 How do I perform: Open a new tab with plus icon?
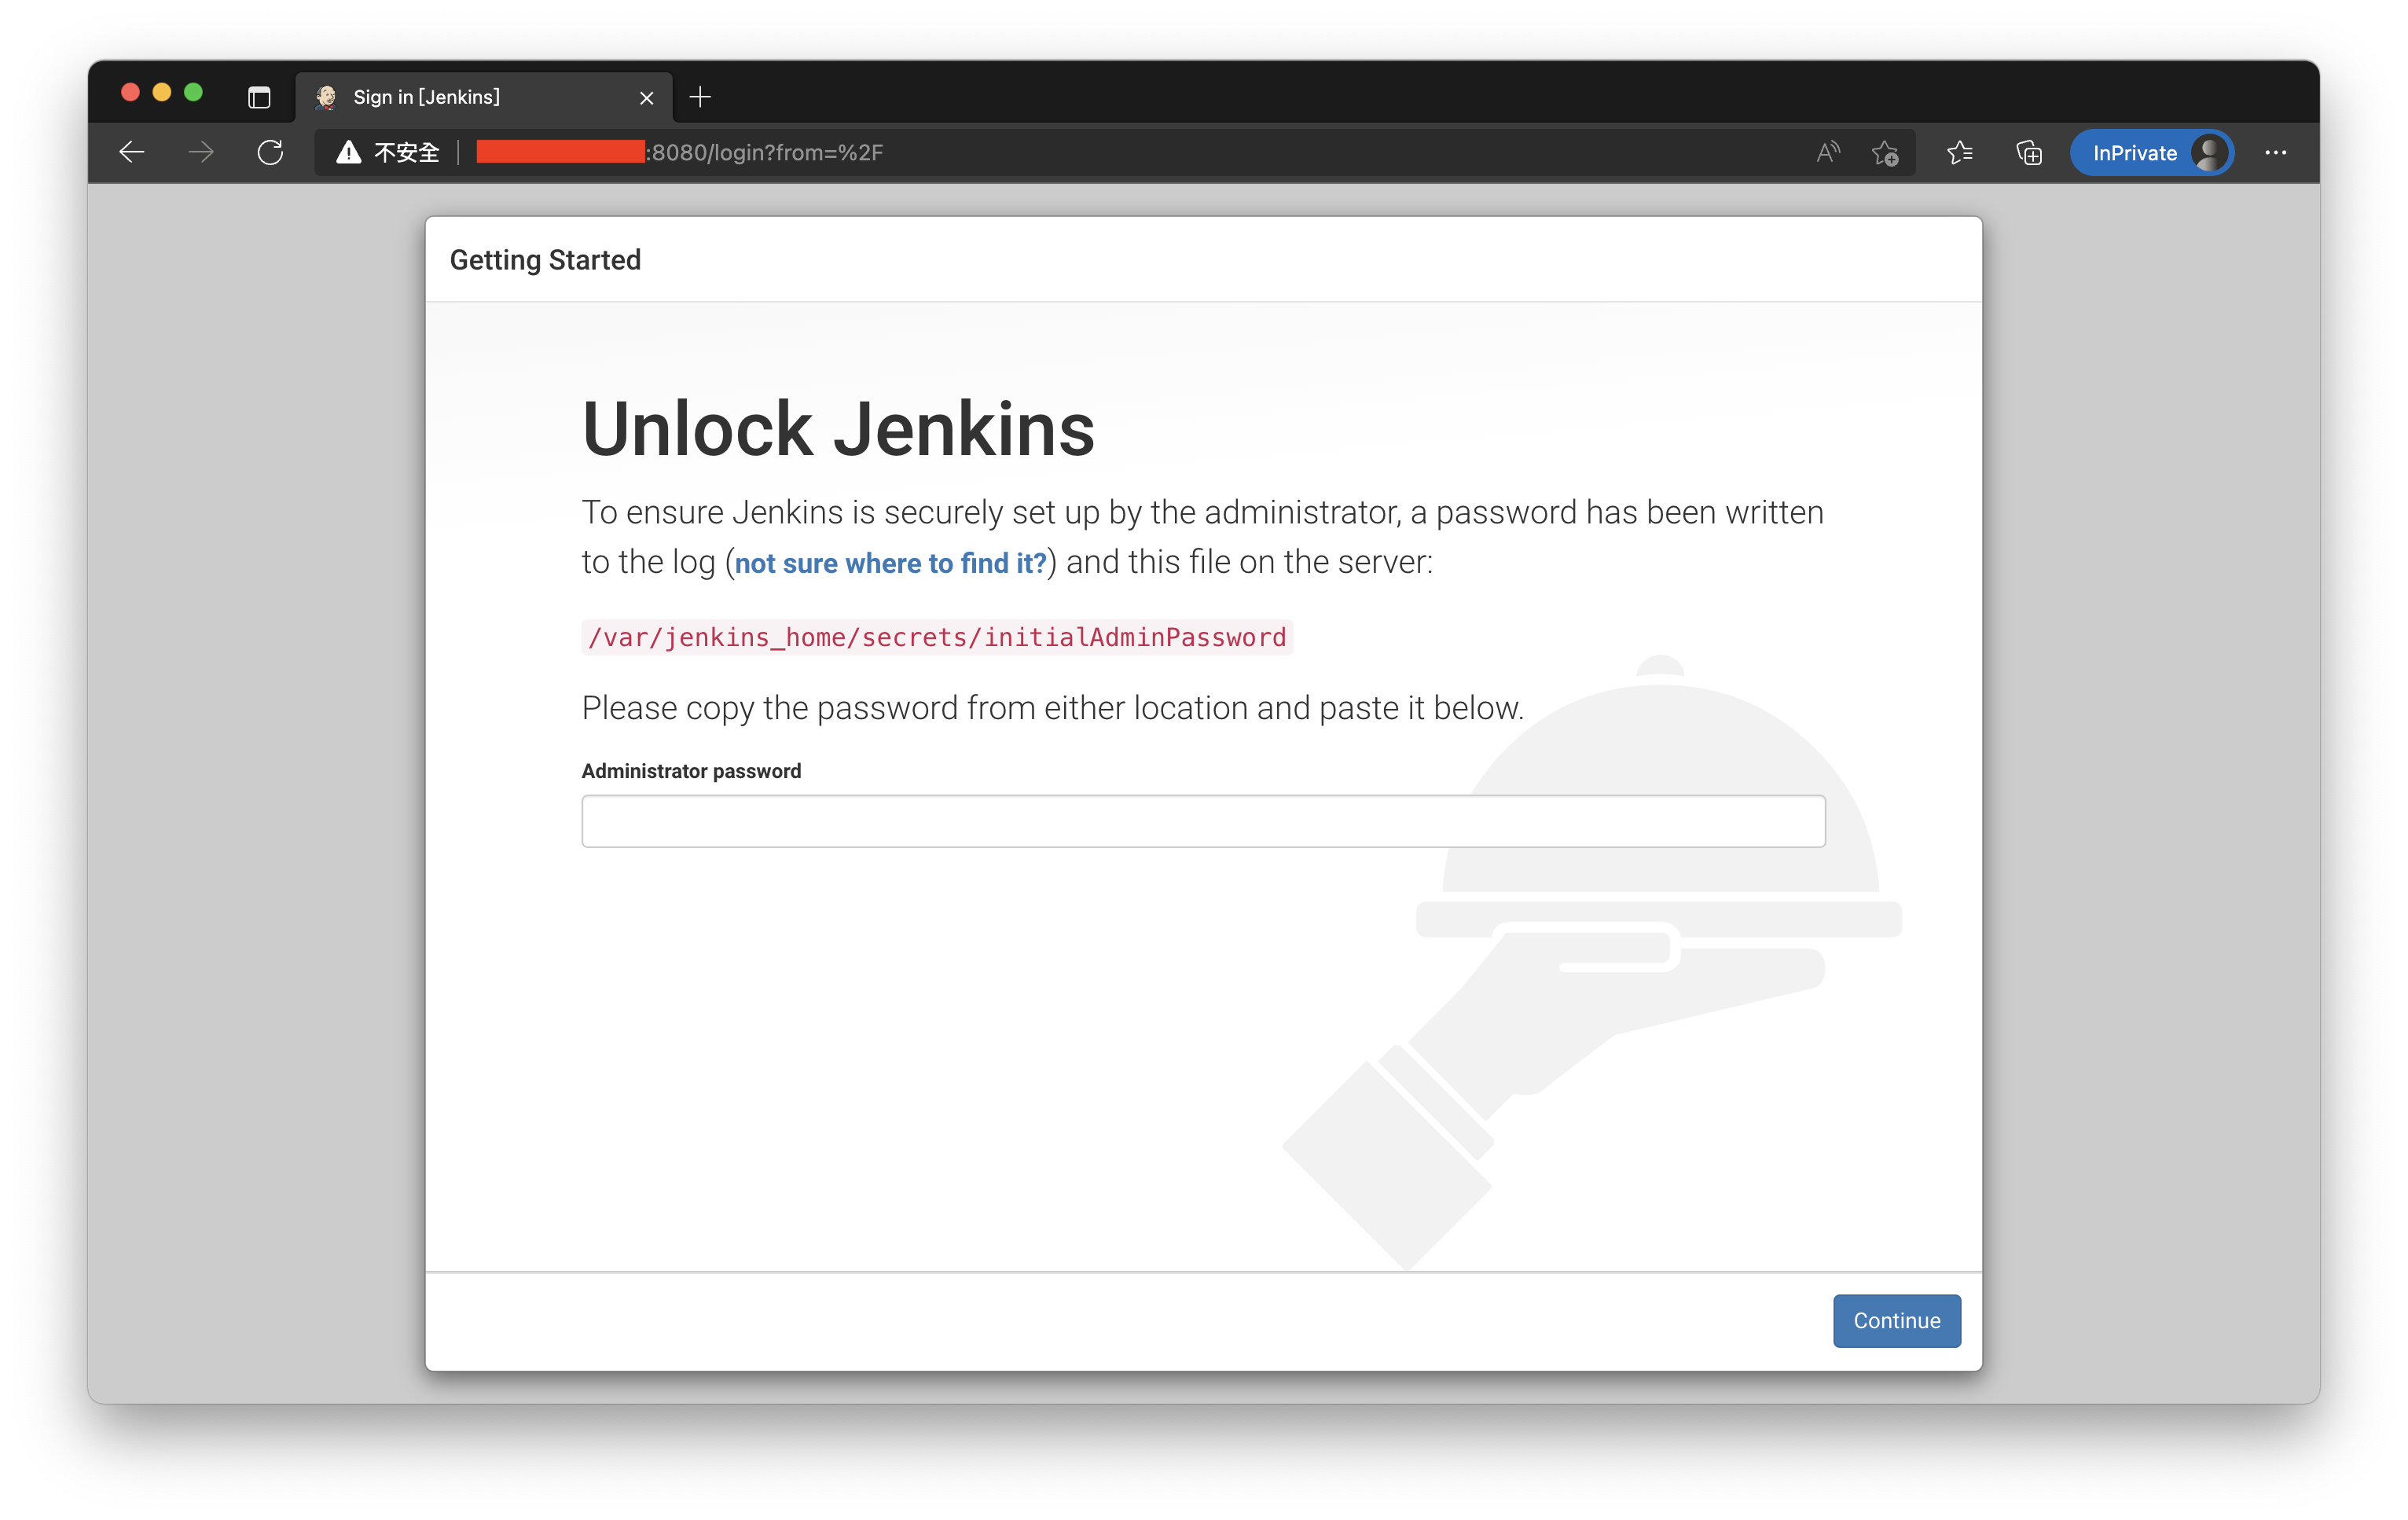(700, 97)
